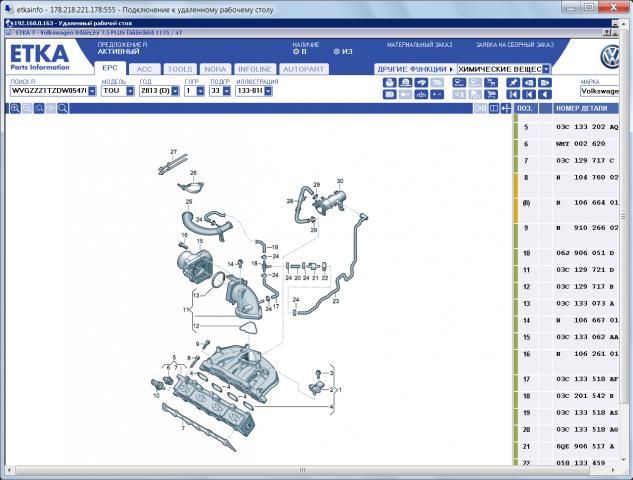This screenshot has width=633, height=480.
Task: Click the ETKA Parts Information logo
Action: click(40, 57)
